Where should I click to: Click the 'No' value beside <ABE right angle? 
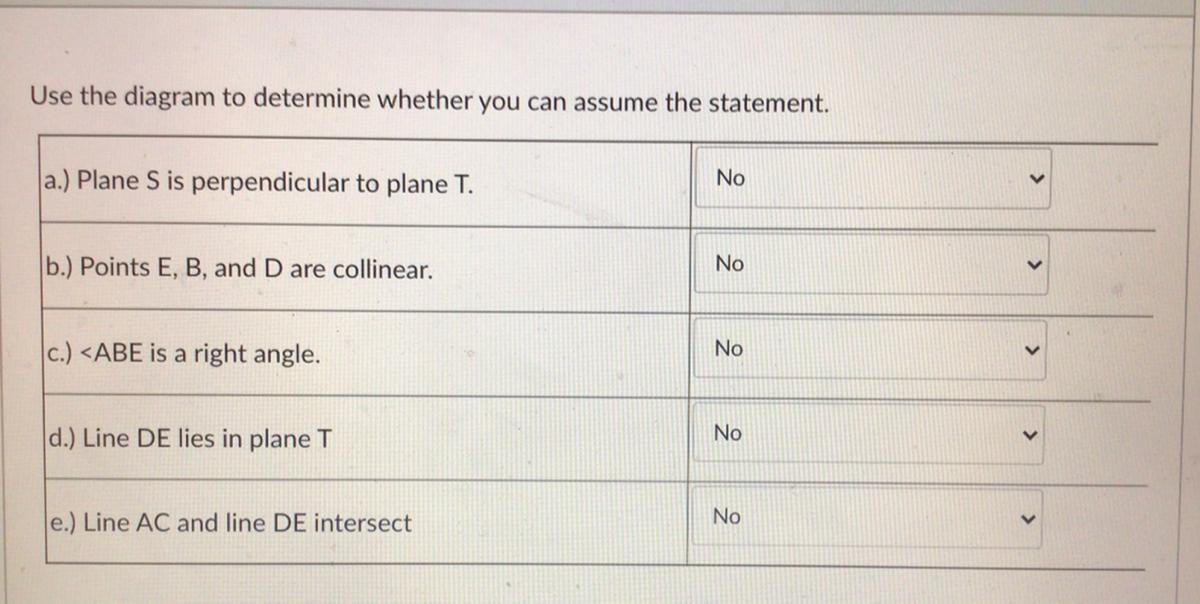coord(729,349)
